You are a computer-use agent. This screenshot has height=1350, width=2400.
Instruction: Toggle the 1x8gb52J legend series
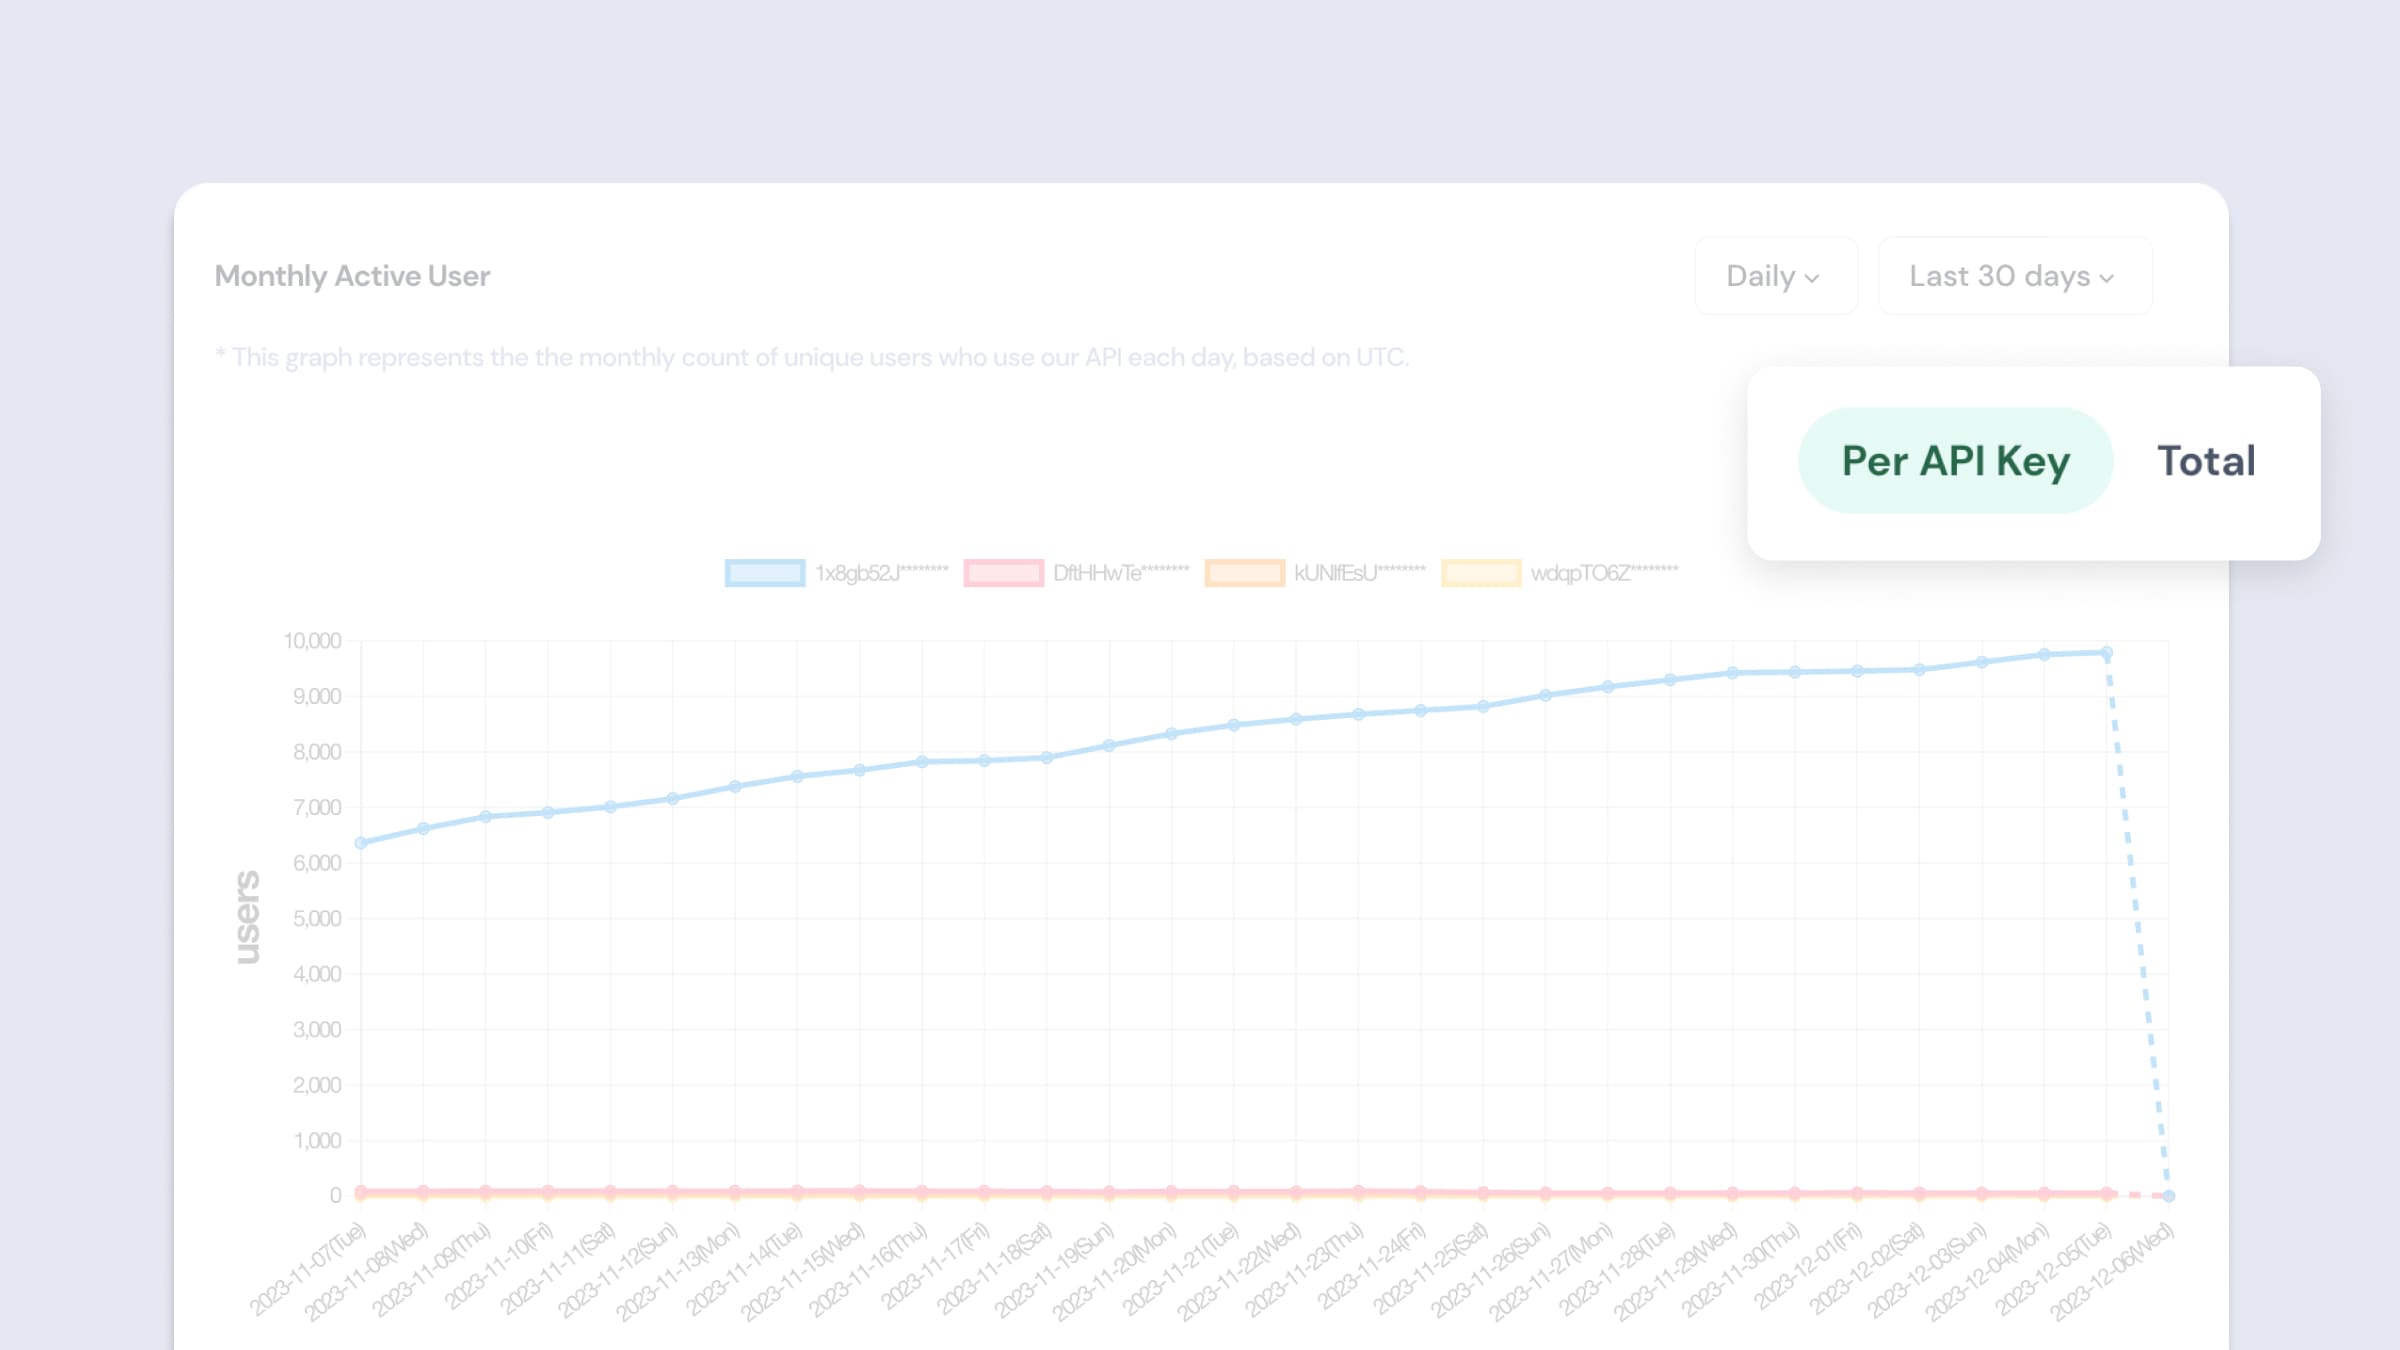tap(836, 573)
